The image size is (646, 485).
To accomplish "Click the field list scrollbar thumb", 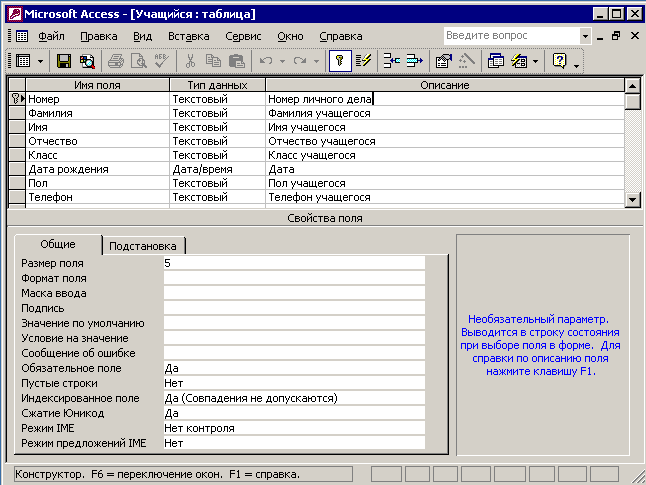I will click(632, 101).
